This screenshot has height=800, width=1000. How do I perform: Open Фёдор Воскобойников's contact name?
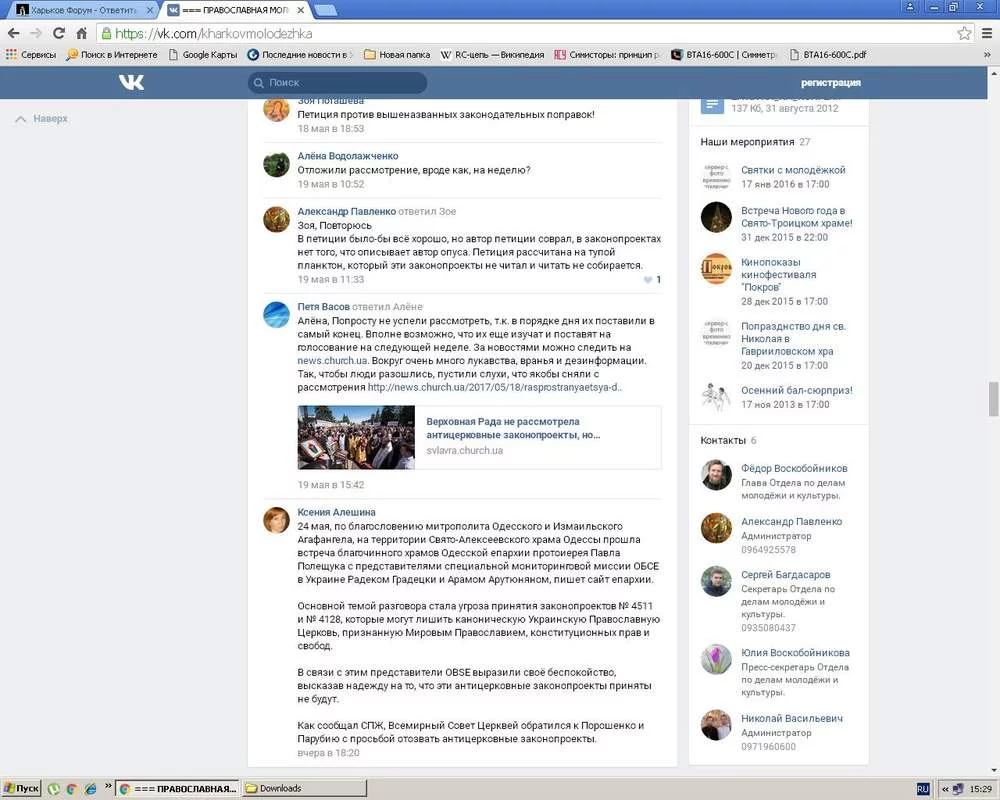pyautogui.click(x=794, y=468)
